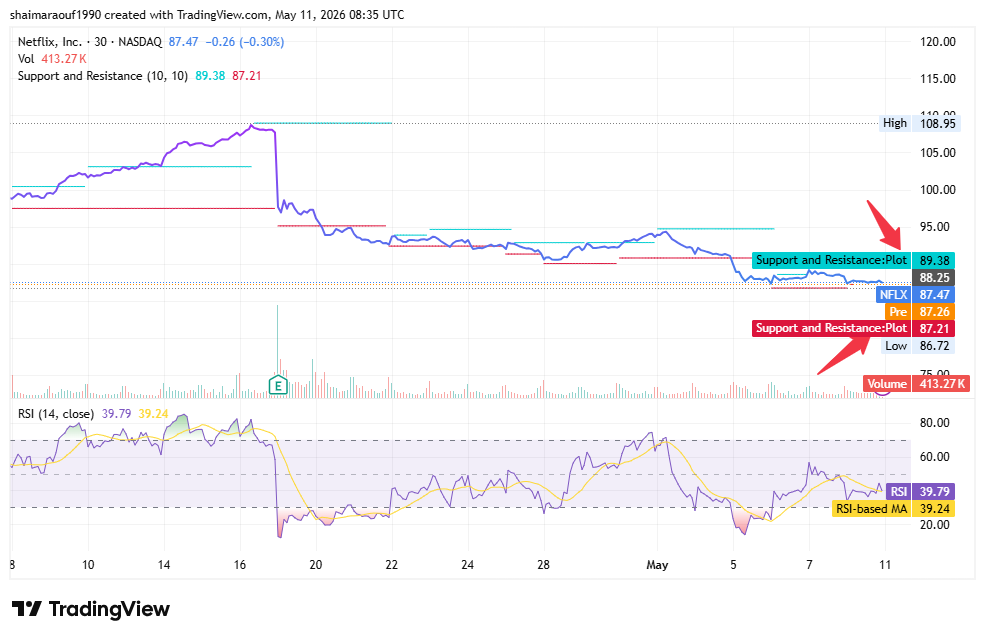Click the earnings 'E' marker on the chart
Screen dimensions: 985x639
(278, 385)
